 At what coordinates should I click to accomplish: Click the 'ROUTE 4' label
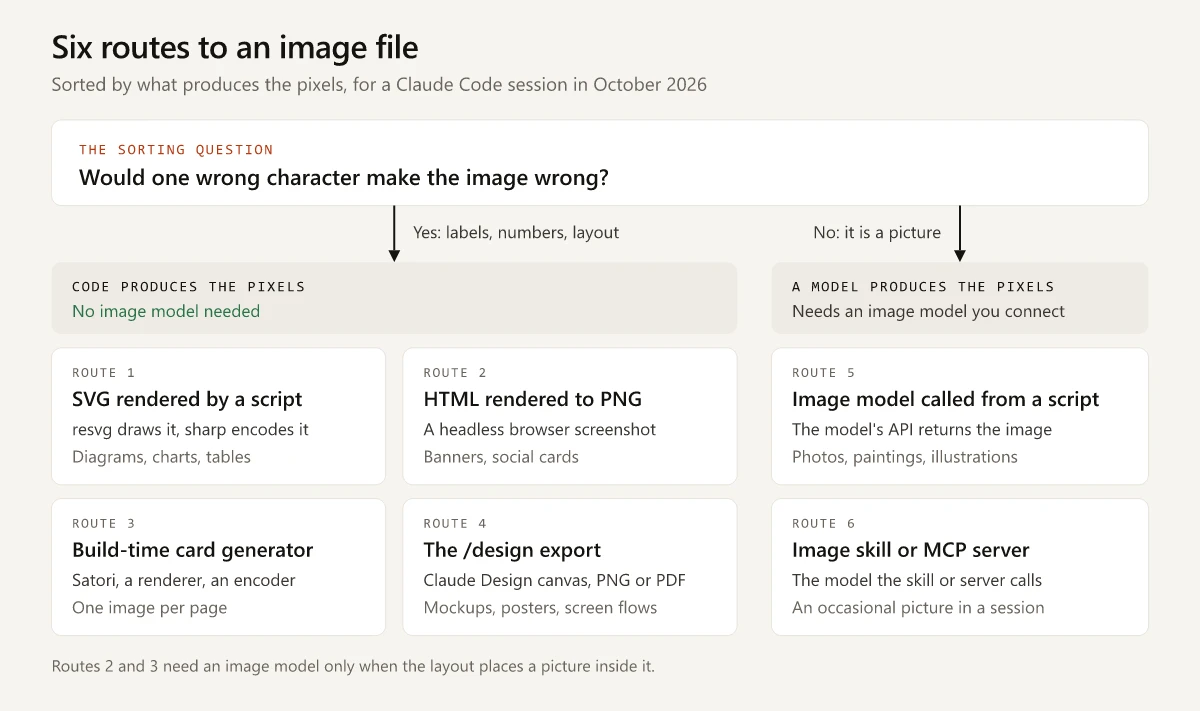(455, 524)
